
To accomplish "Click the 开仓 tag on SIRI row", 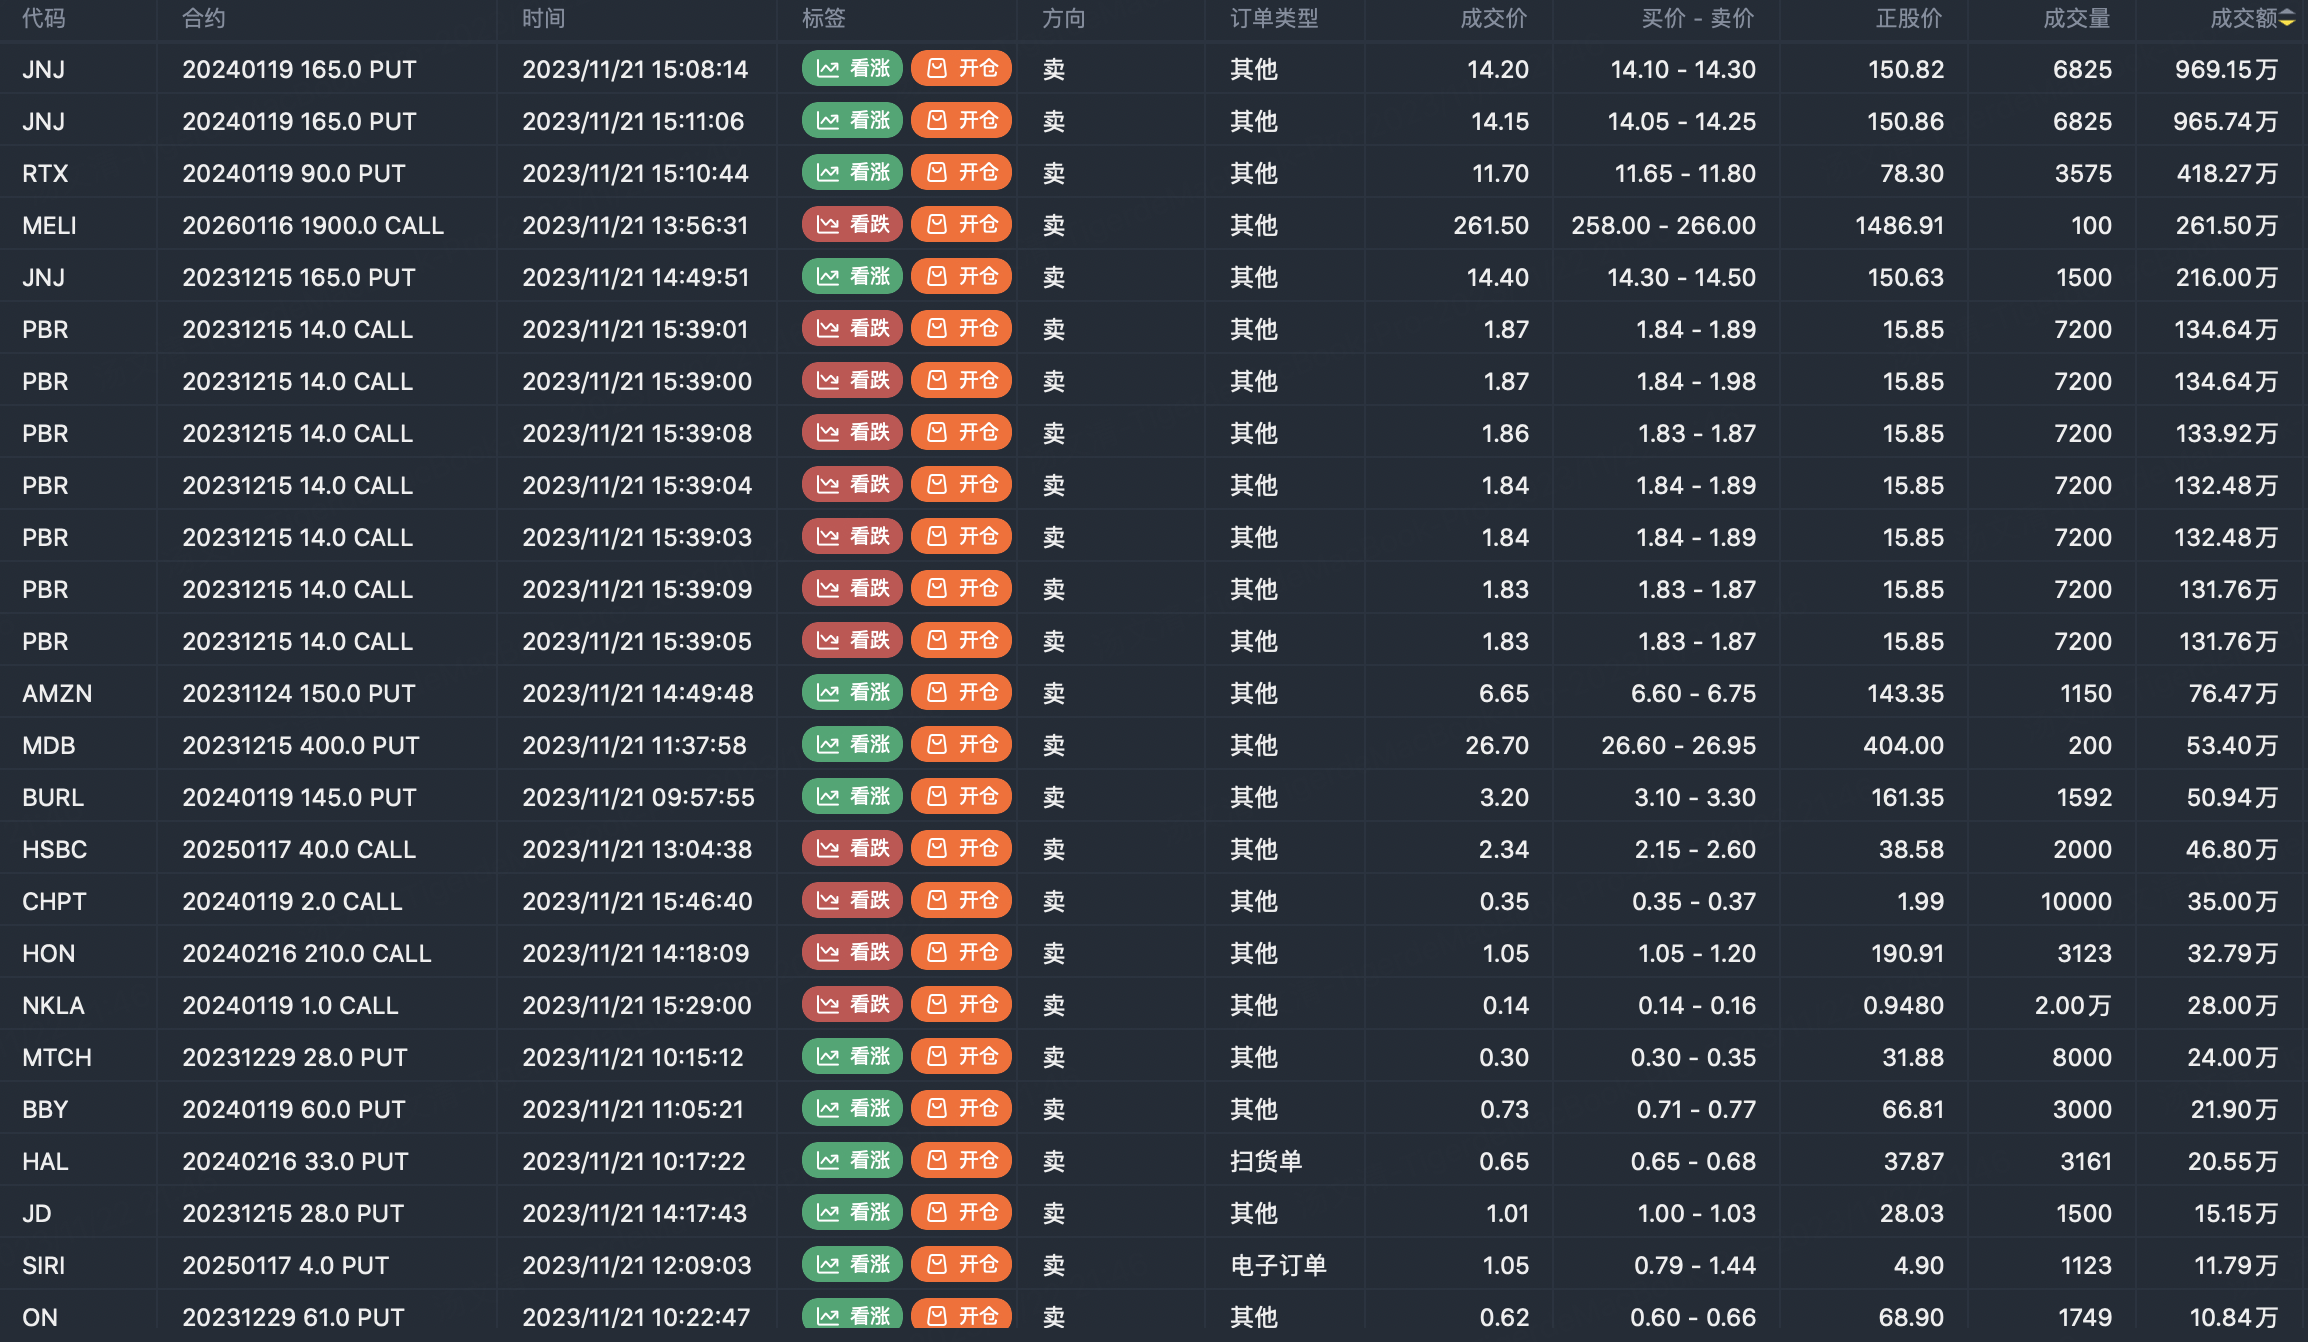I will [x=962, y=1265].
